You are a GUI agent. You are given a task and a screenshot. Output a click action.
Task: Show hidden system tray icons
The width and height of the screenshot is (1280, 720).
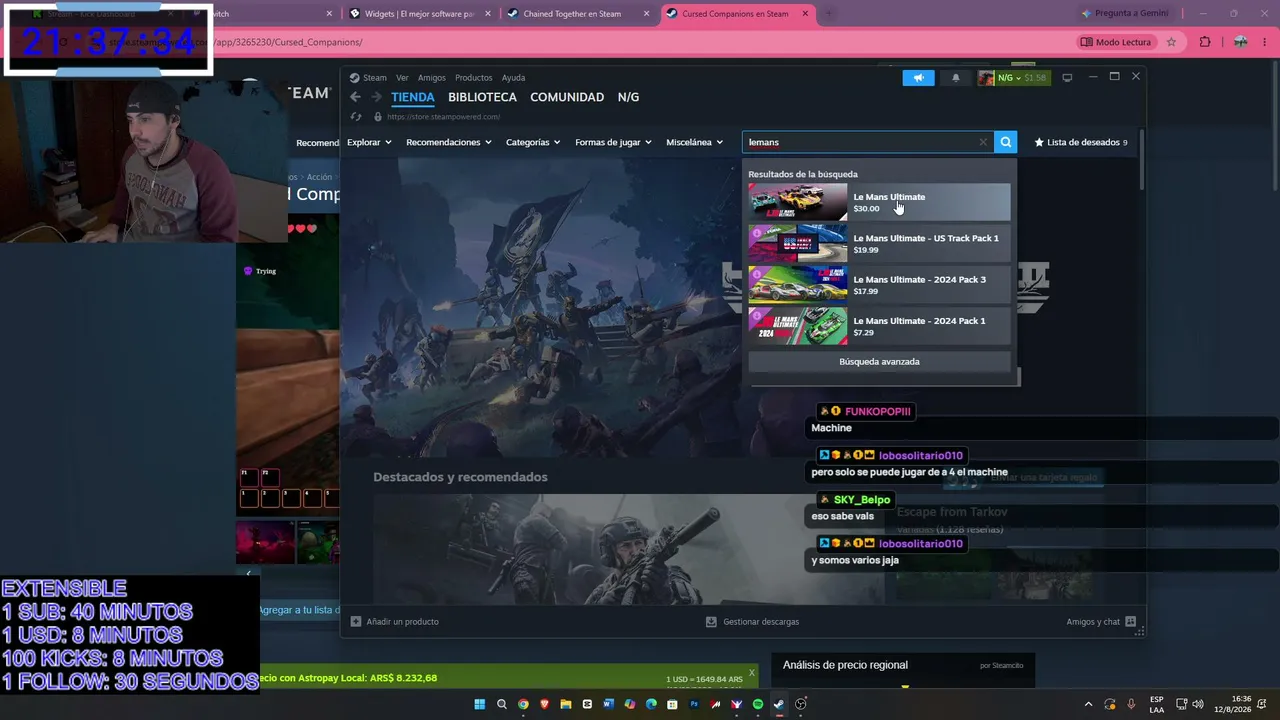point(1089,704)
